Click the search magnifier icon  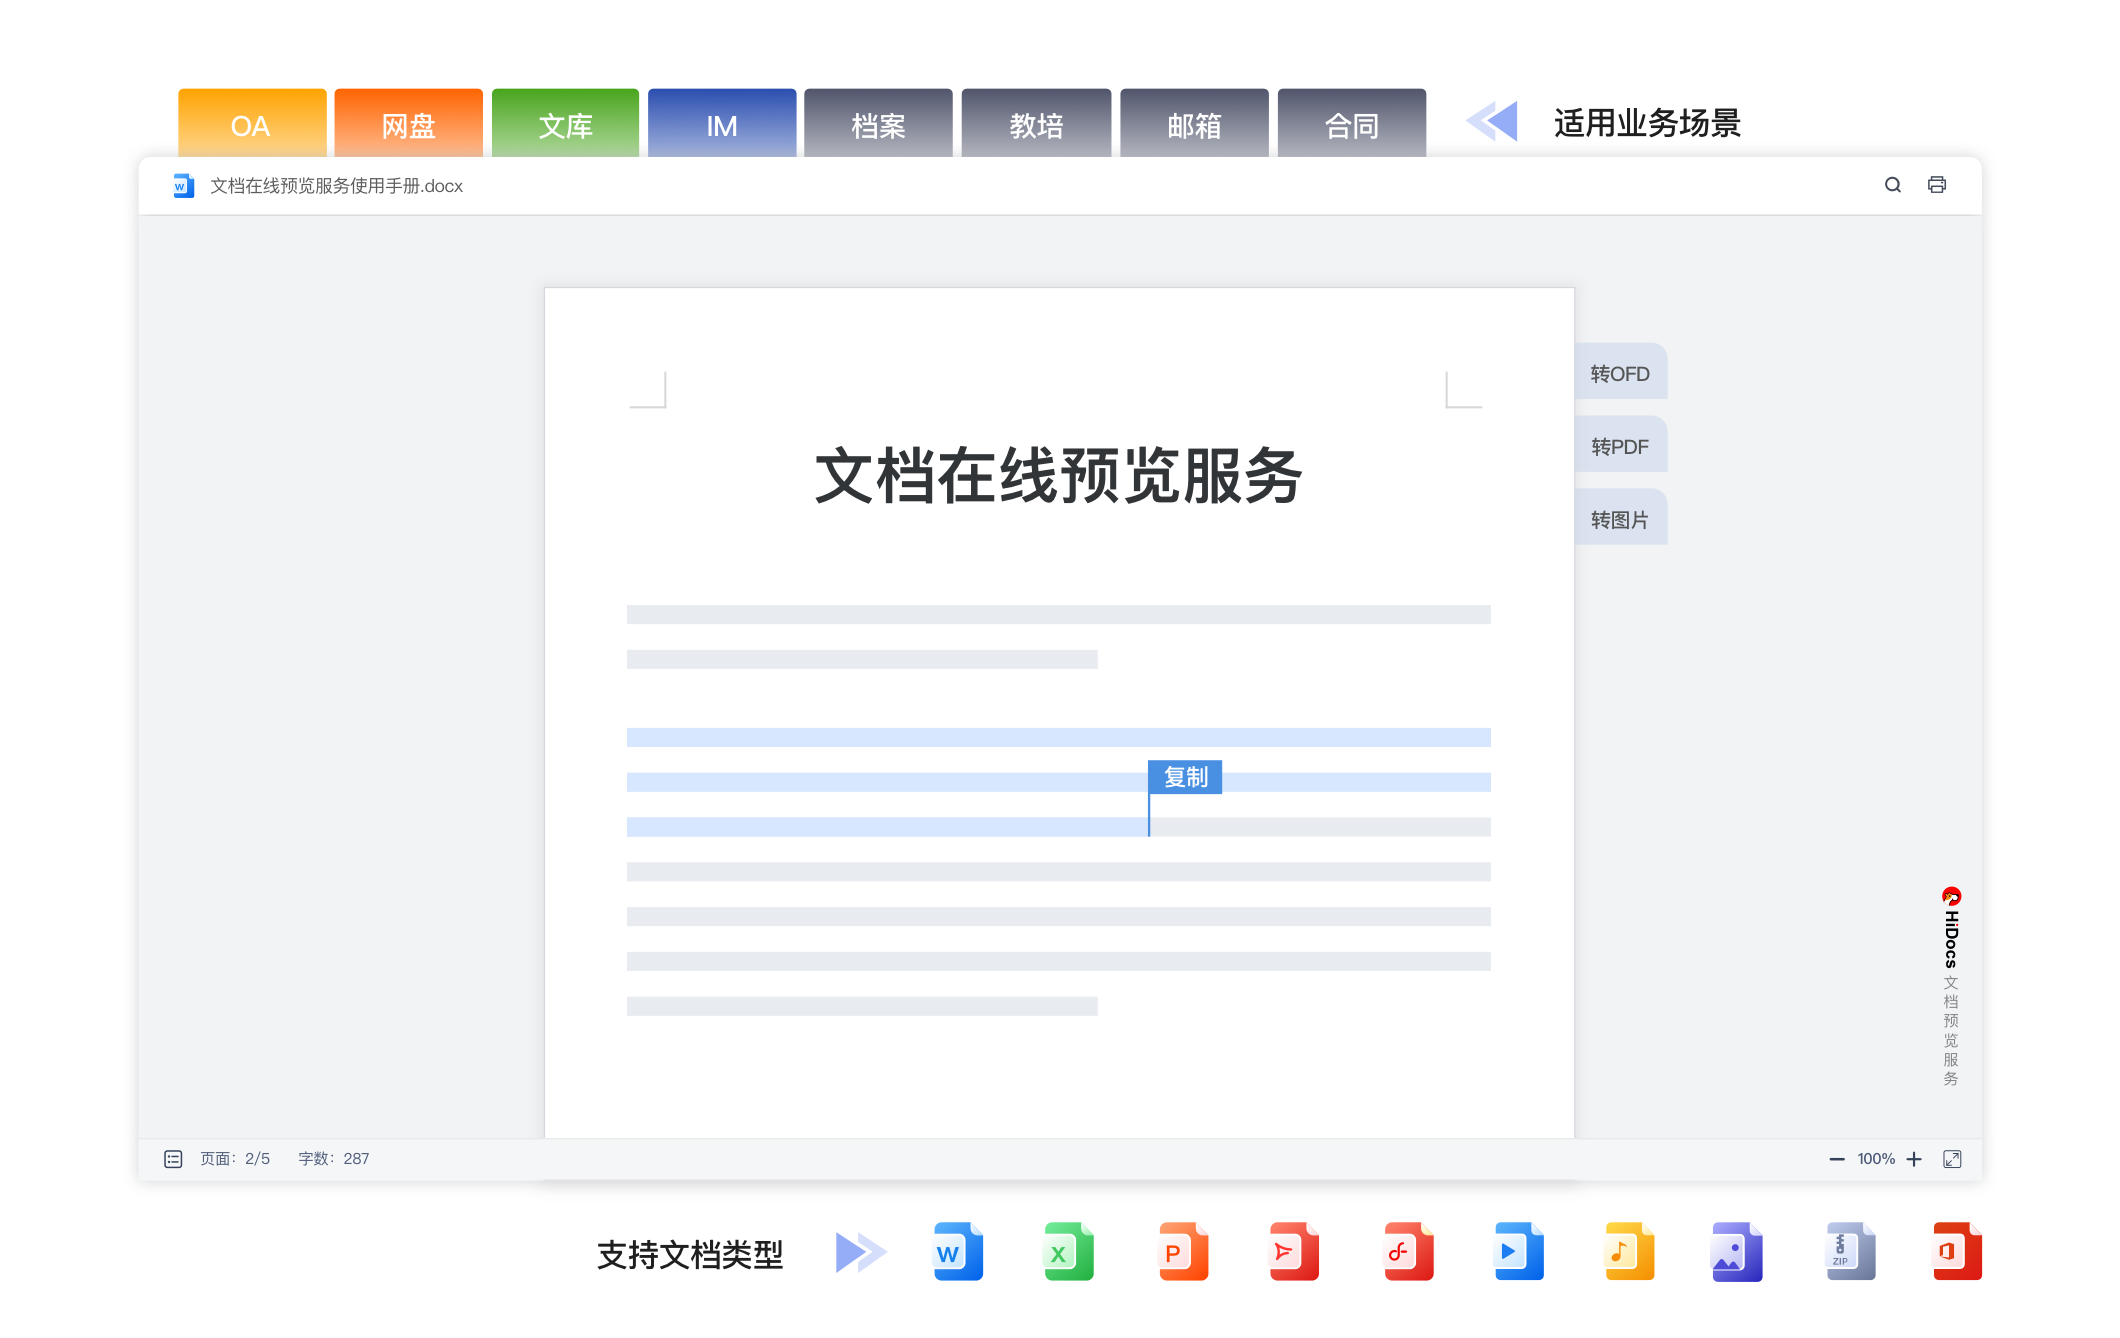point(1893,185)
